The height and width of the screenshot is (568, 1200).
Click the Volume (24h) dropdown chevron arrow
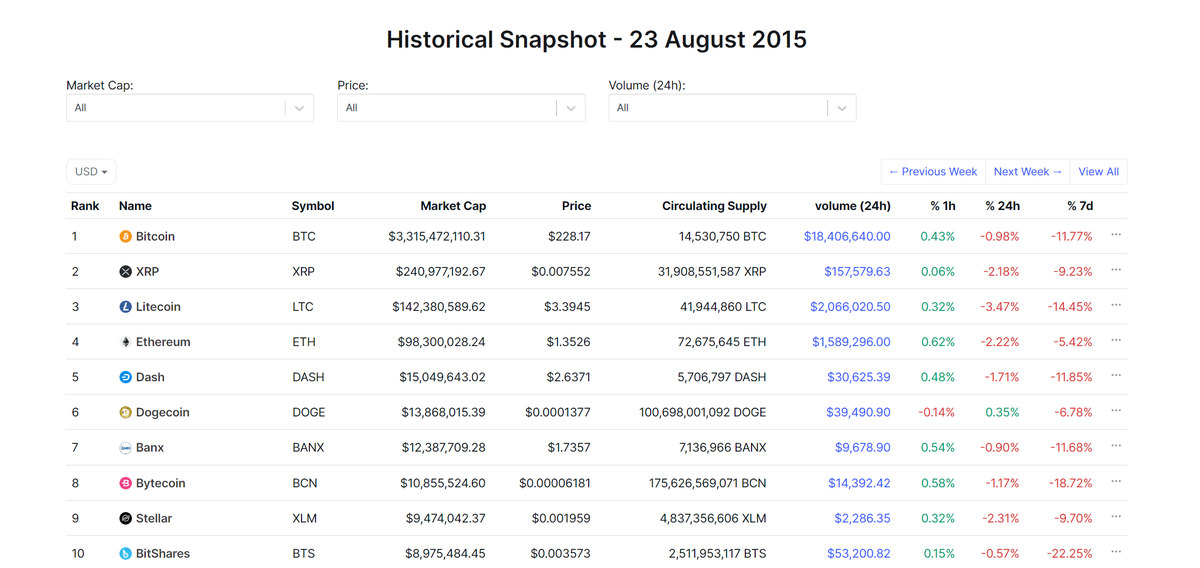click(x=841, y=108)
